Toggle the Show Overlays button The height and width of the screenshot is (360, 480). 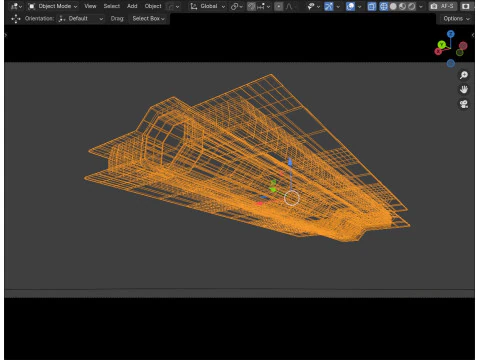point(350,6)
